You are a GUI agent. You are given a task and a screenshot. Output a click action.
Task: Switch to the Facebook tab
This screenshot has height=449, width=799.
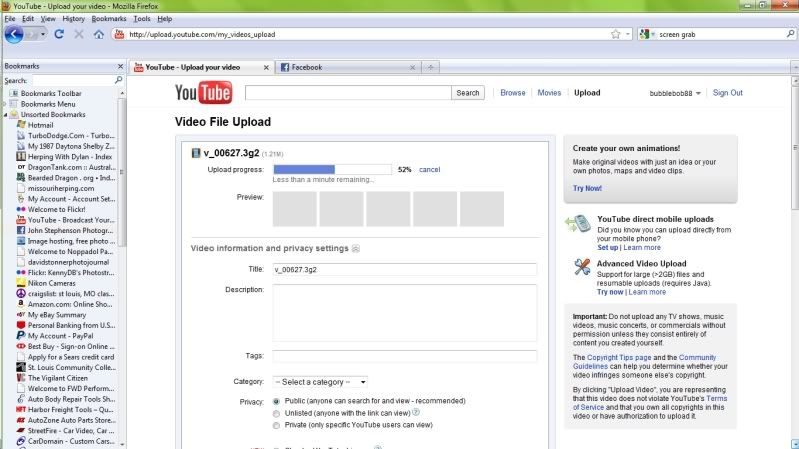pos(348,67)
